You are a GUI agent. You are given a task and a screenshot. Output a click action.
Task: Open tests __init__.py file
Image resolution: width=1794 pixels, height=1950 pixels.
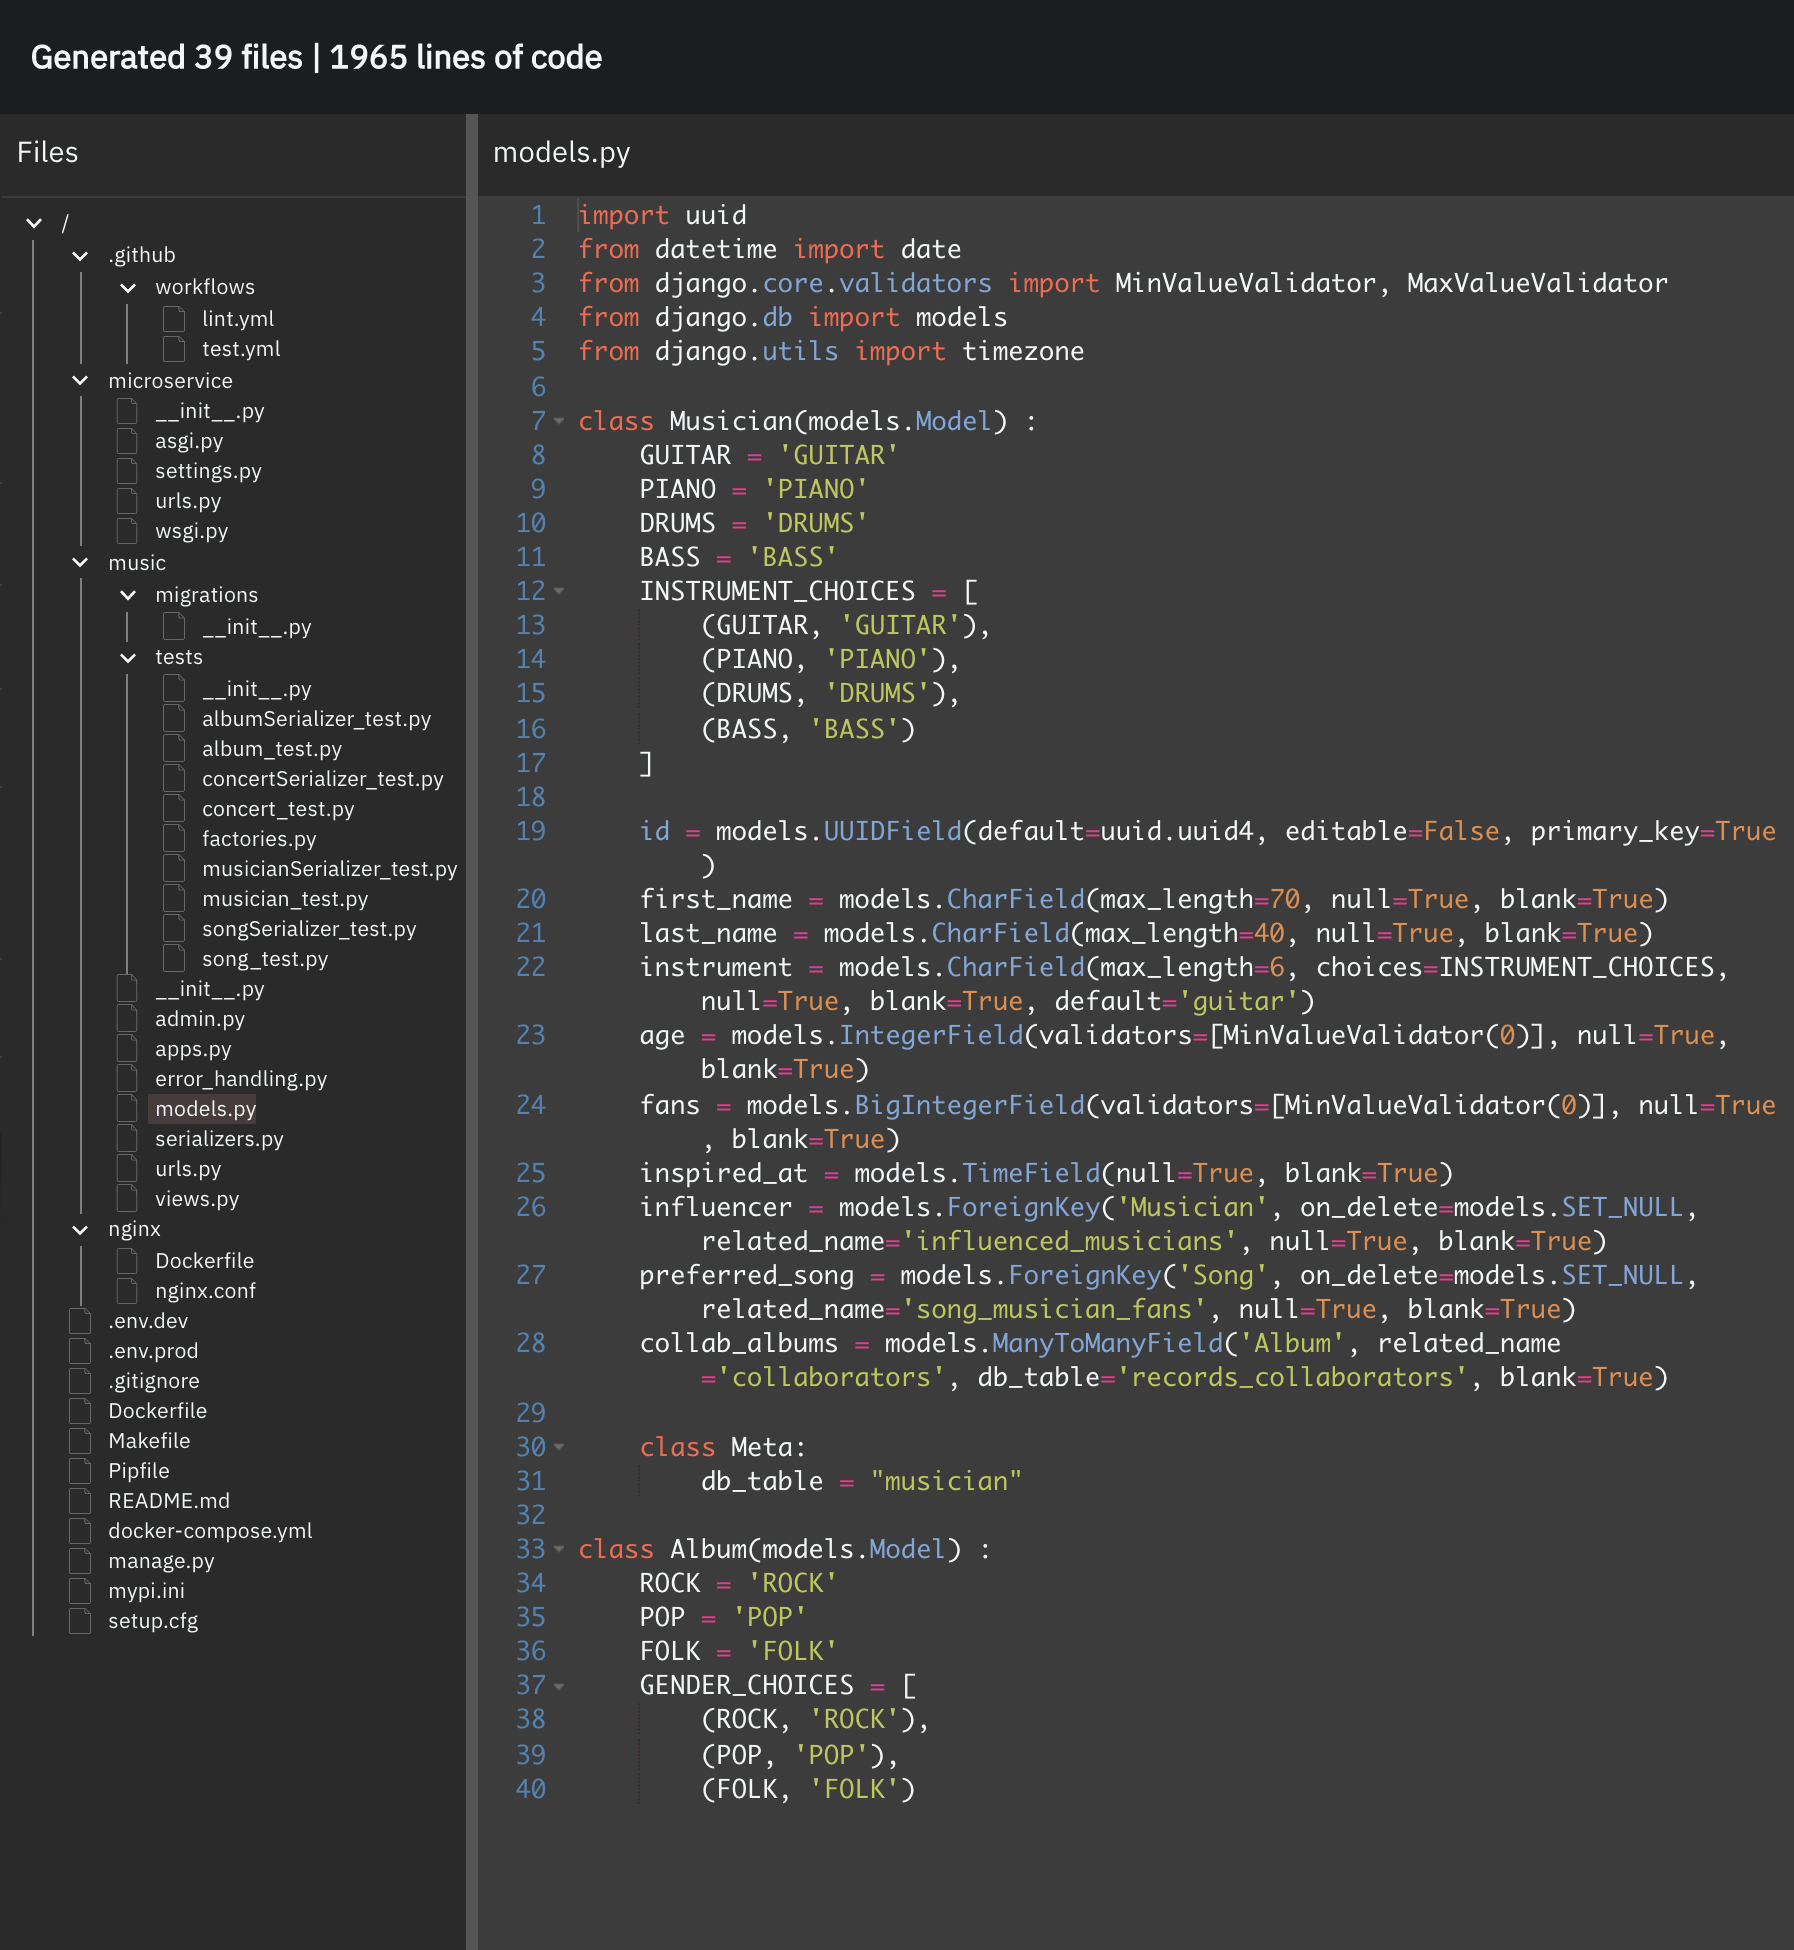256,689
